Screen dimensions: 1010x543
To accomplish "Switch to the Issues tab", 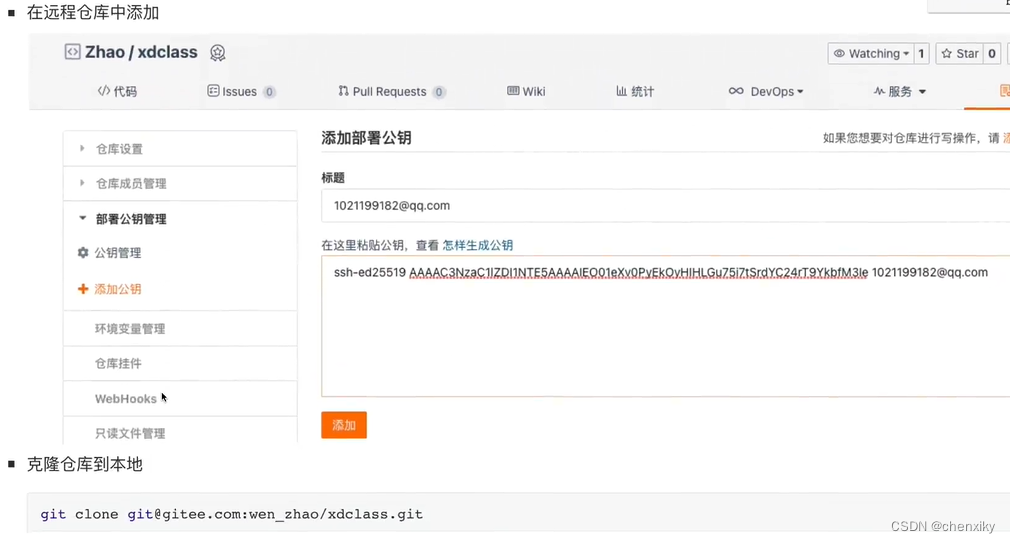I will 240,91.
